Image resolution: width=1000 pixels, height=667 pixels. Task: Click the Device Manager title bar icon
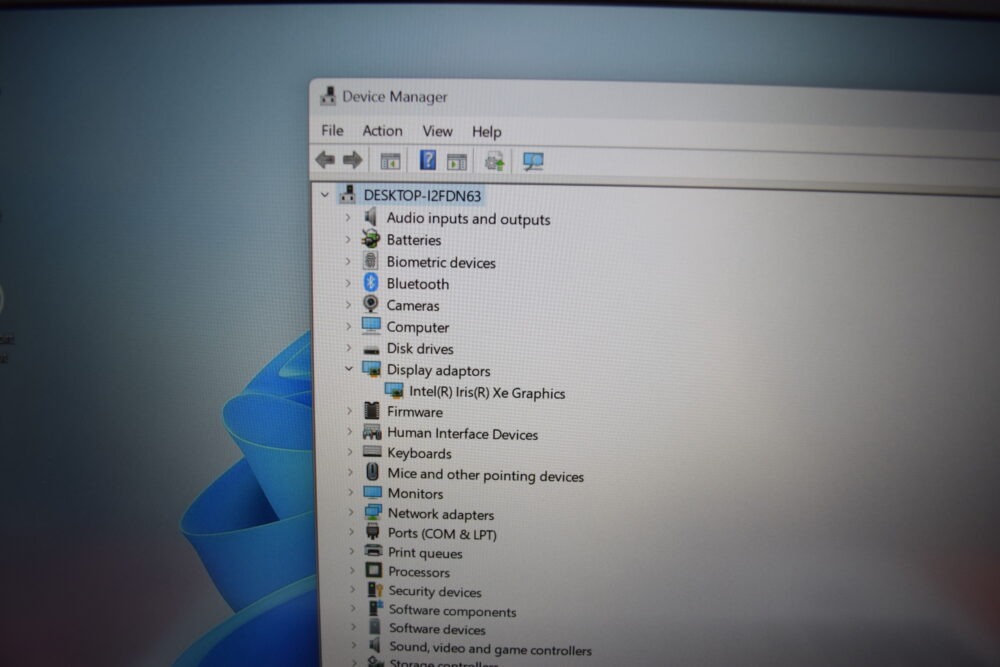tap(328, 96)
